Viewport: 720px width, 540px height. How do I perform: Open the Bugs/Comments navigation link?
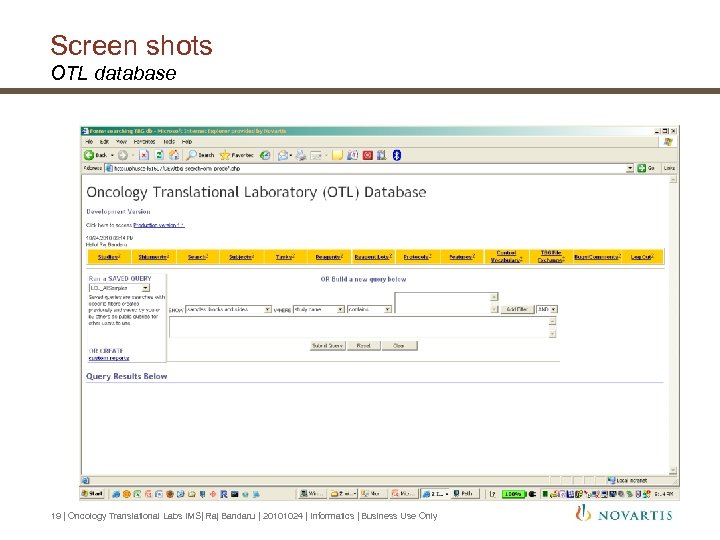pyautogui.click(x=597, y=257)
